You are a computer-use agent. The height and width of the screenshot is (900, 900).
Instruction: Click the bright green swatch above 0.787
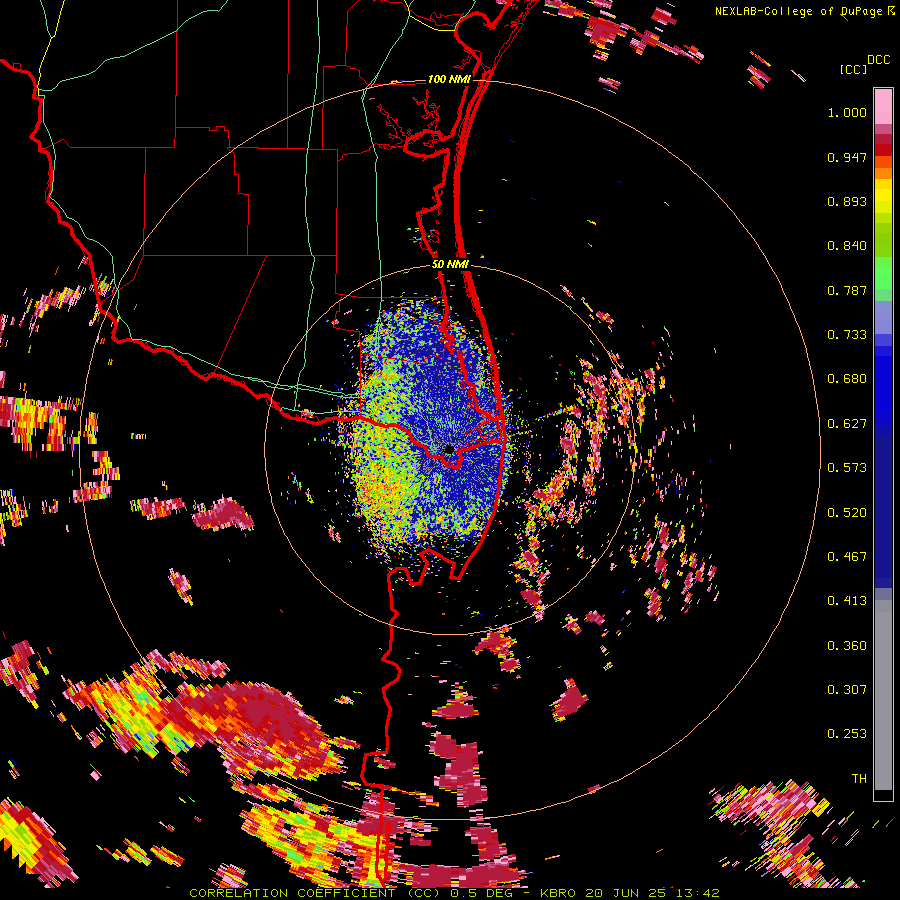883,273
